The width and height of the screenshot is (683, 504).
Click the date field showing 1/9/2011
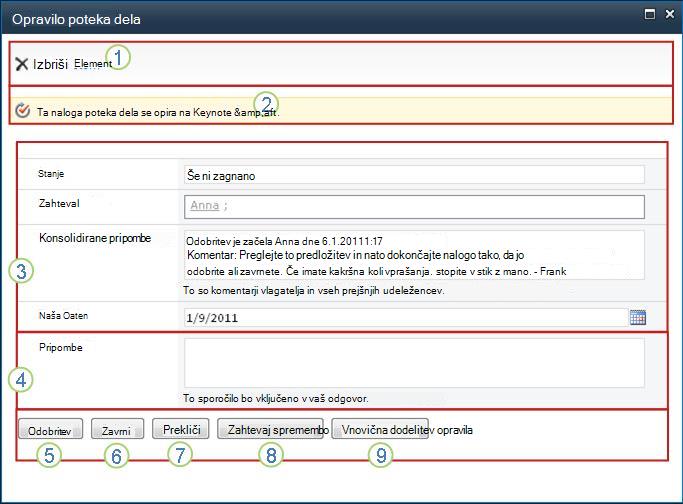pyautogui.click(x=406, y=318)
